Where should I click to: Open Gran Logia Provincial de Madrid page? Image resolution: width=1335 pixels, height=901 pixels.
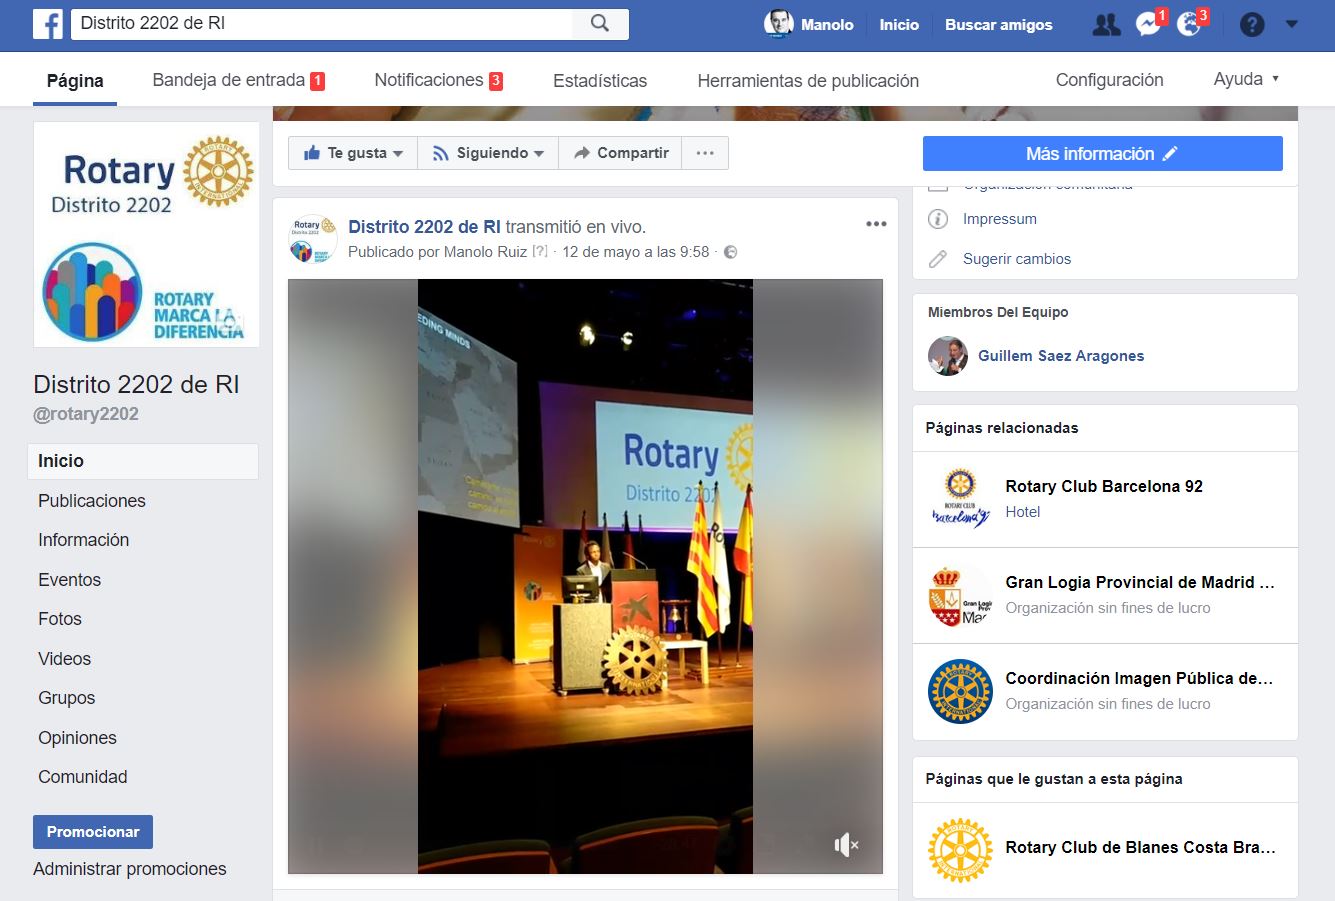(x=1140, y=583)
